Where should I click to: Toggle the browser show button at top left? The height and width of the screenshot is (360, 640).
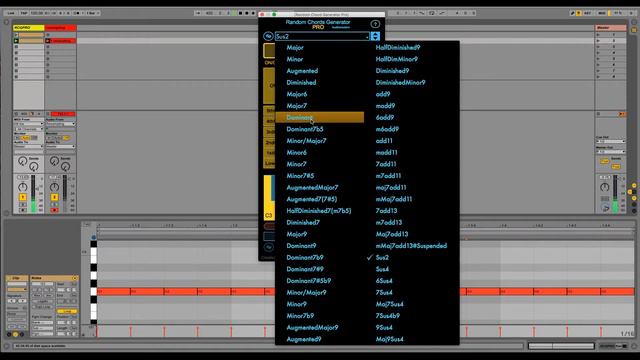click(7, 22)
